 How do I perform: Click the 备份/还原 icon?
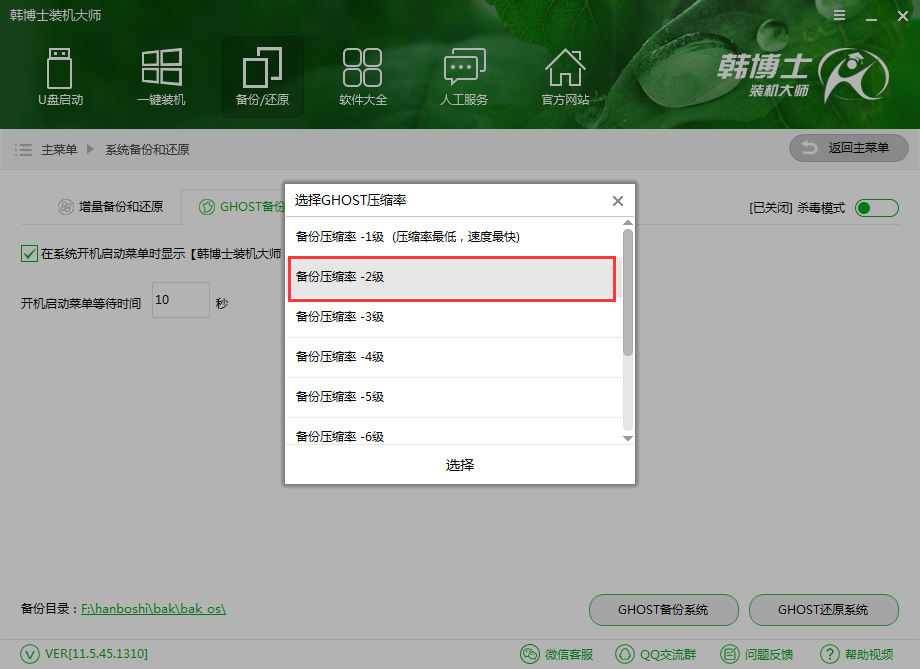coord(262,76)
